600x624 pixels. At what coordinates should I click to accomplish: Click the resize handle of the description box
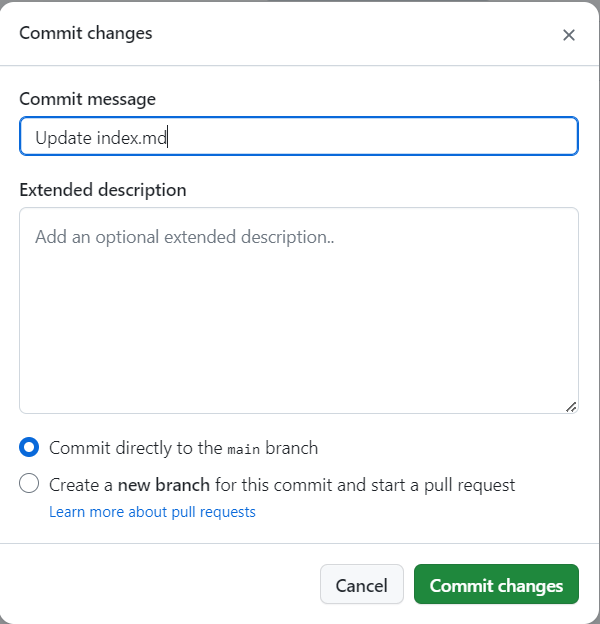click(571, 407)
